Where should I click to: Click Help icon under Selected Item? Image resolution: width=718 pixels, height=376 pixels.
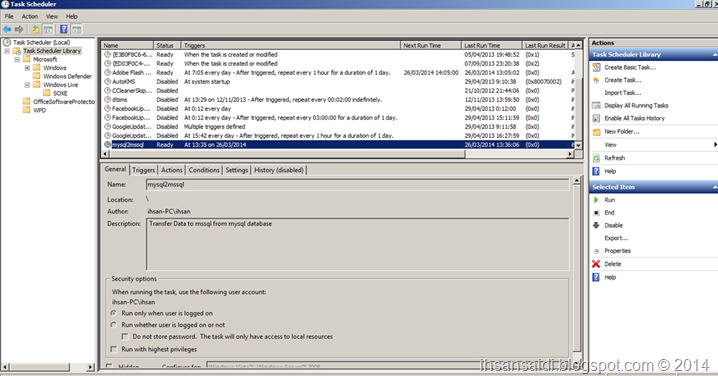[x=596, y=277]
